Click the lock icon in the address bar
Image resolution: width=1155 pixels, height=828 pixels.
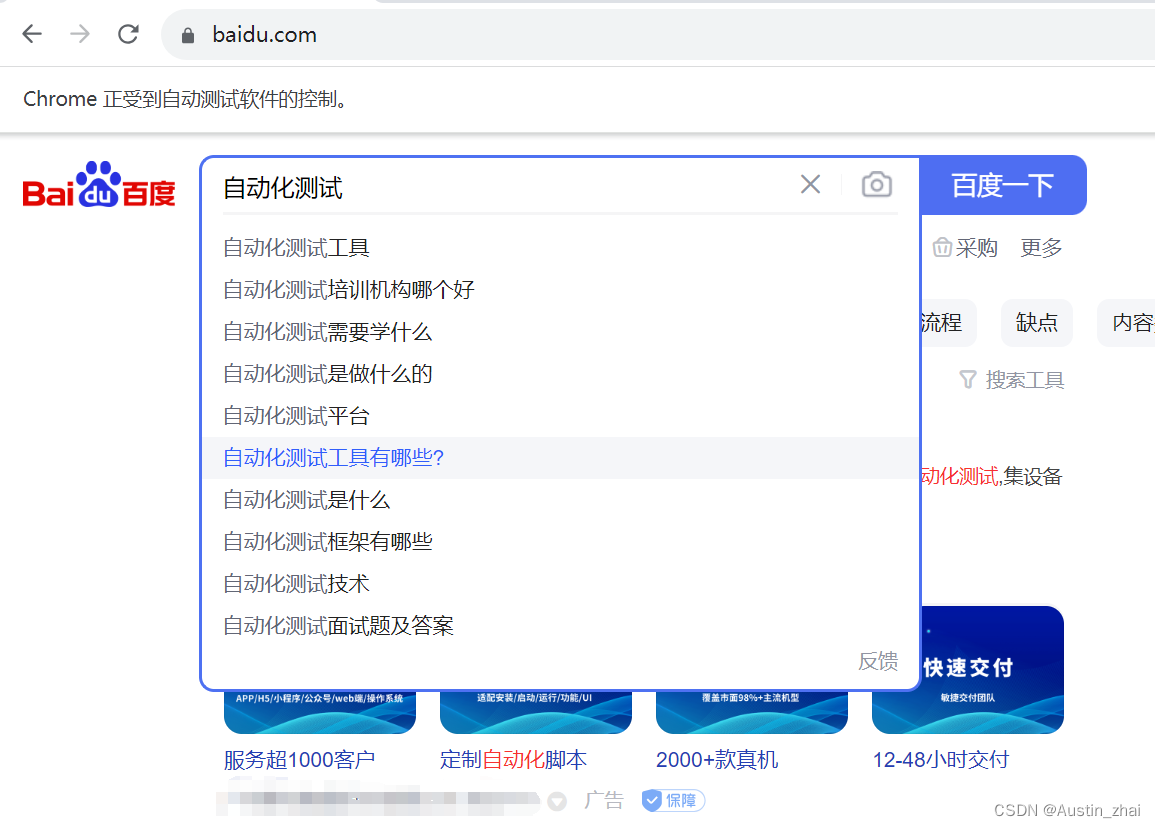(x=188, y=35)
